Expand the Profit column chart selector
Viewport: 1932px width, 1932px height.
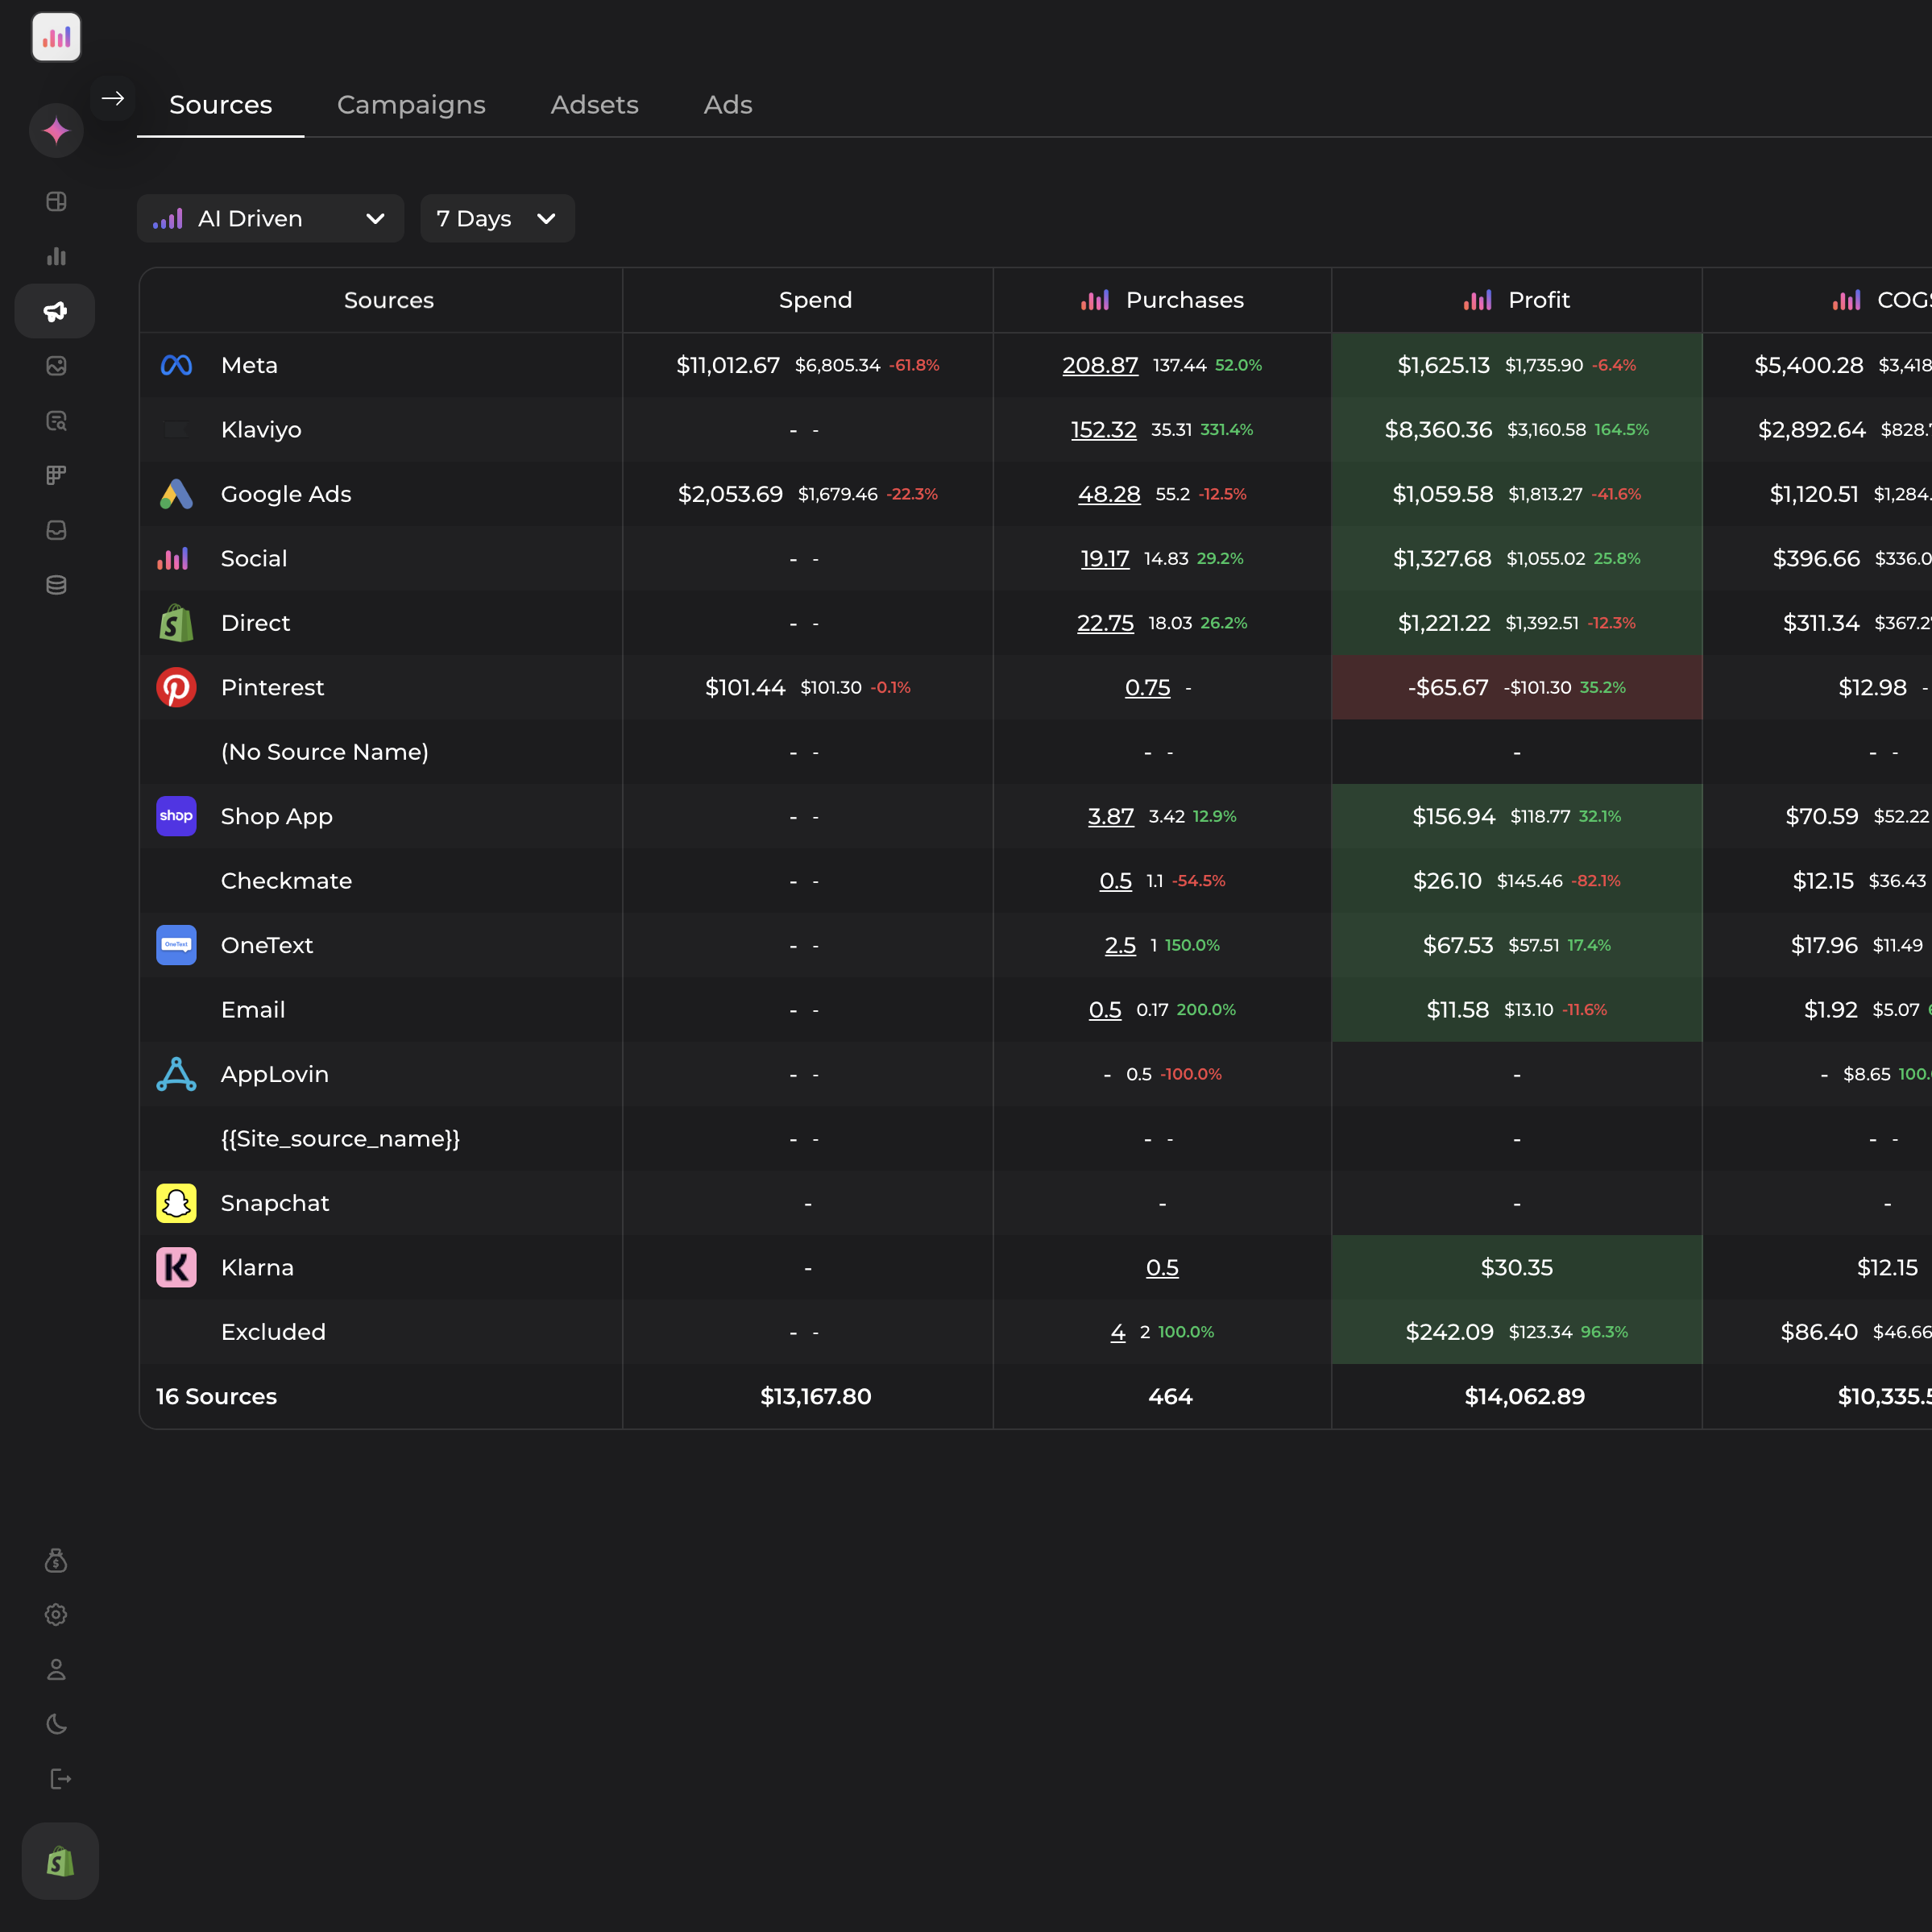coord(1478,300)
